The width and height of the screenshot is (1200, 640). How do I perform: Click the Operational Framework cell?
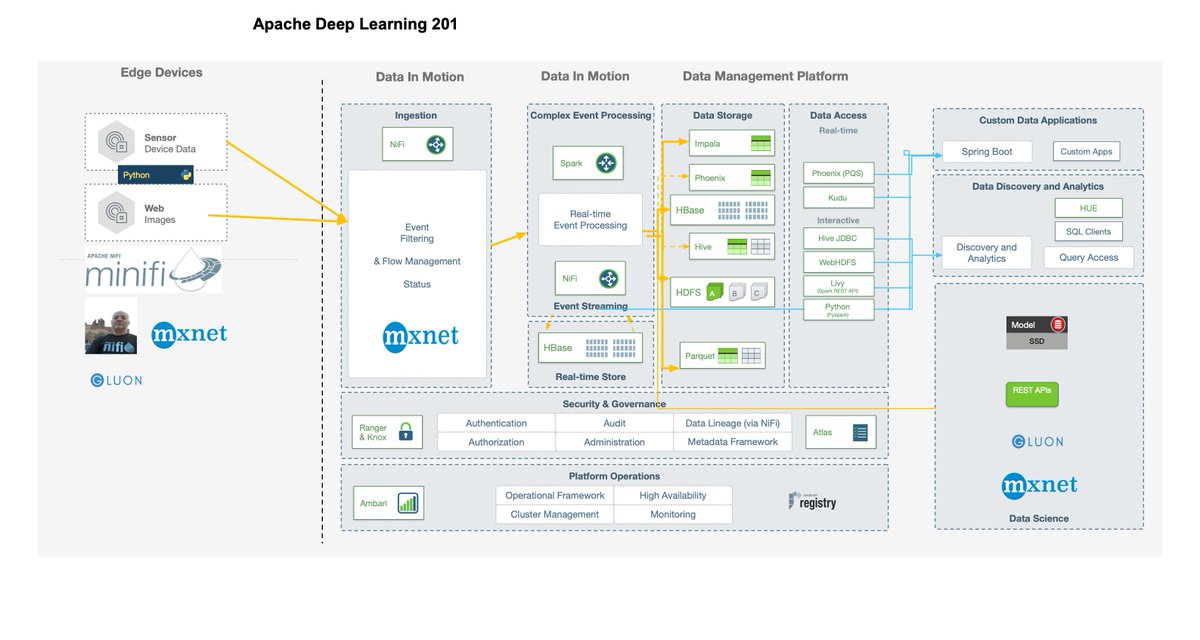554,495
